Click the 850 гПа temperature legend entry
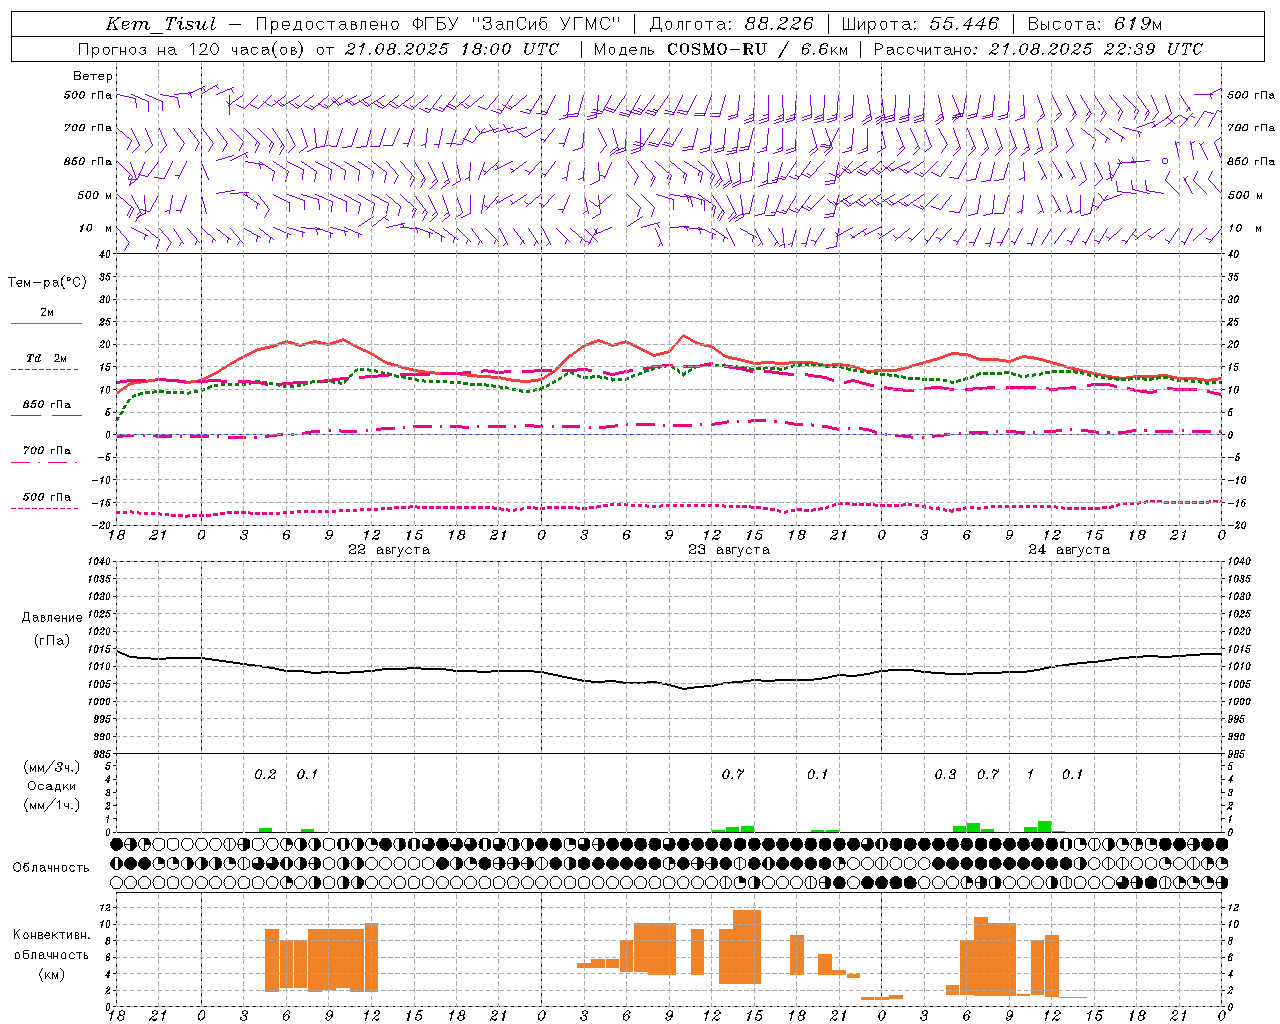1280x1024 pixels. [x=47, y=405]
